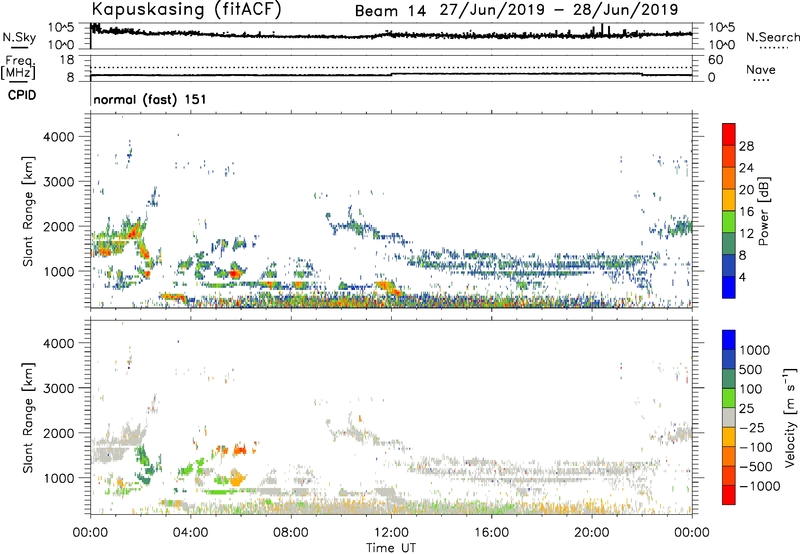Click the bright blue bottom Power colorbar segment
800x554 pixels.
[729, 287]
